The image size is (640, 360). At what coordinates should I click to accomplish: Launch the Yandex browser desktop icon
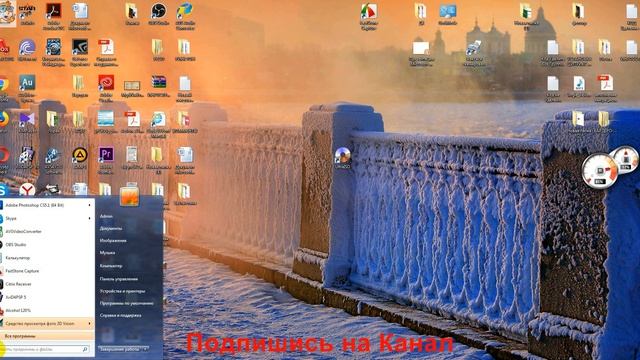click(x=27, y=190)
